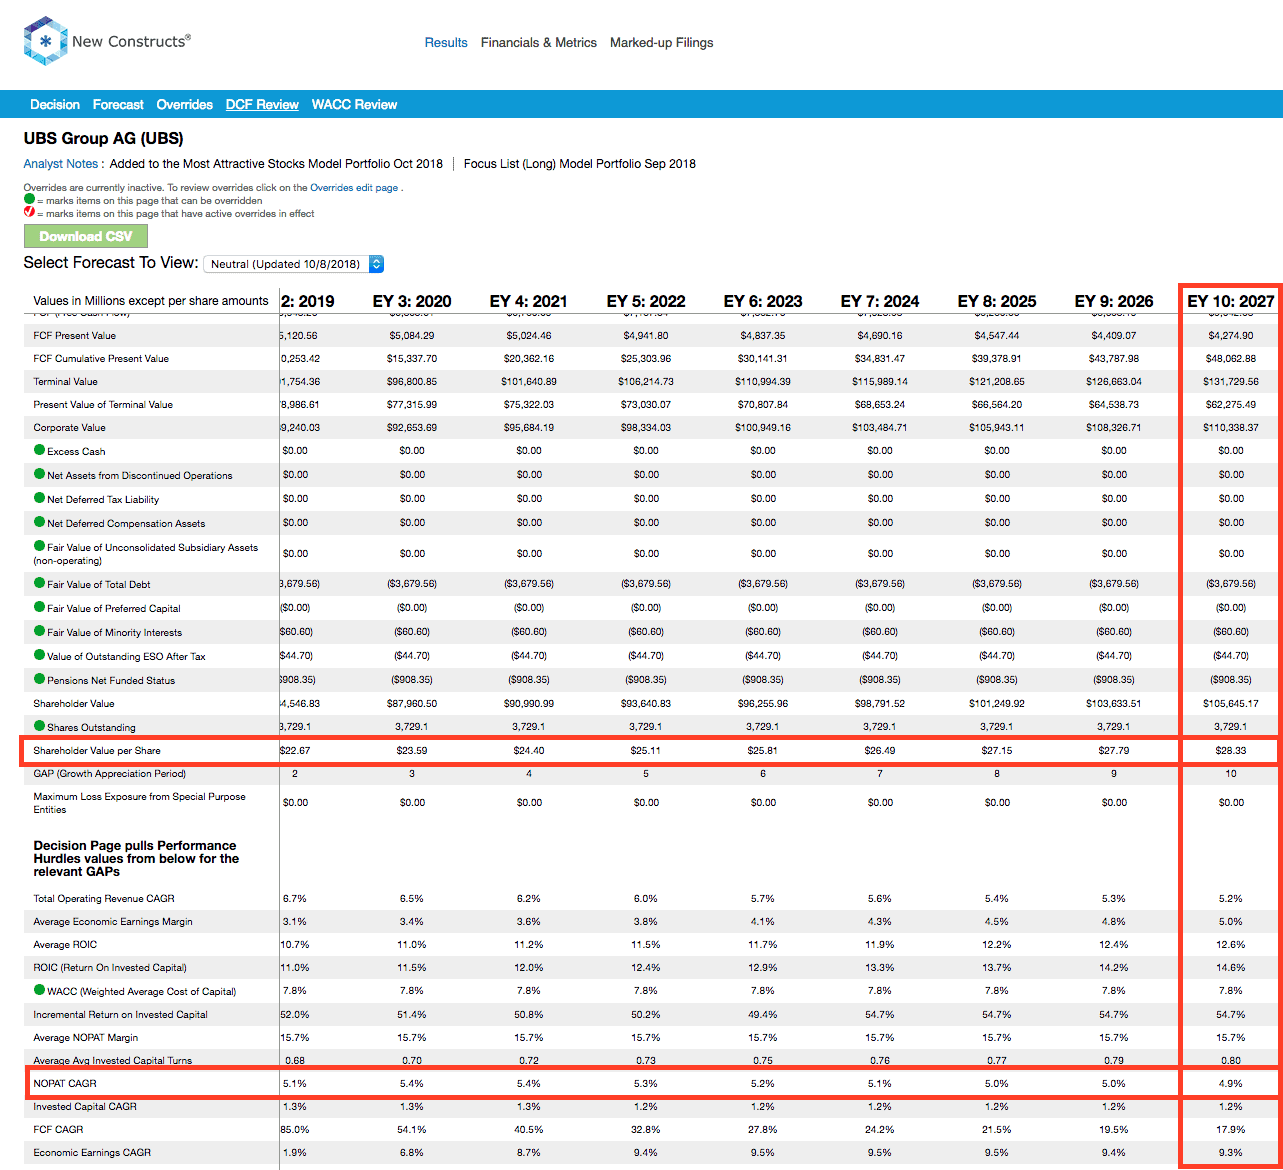Click the green legend dot for overridable items
The height and width of the screenshot is (1170, 1283).
29,200
